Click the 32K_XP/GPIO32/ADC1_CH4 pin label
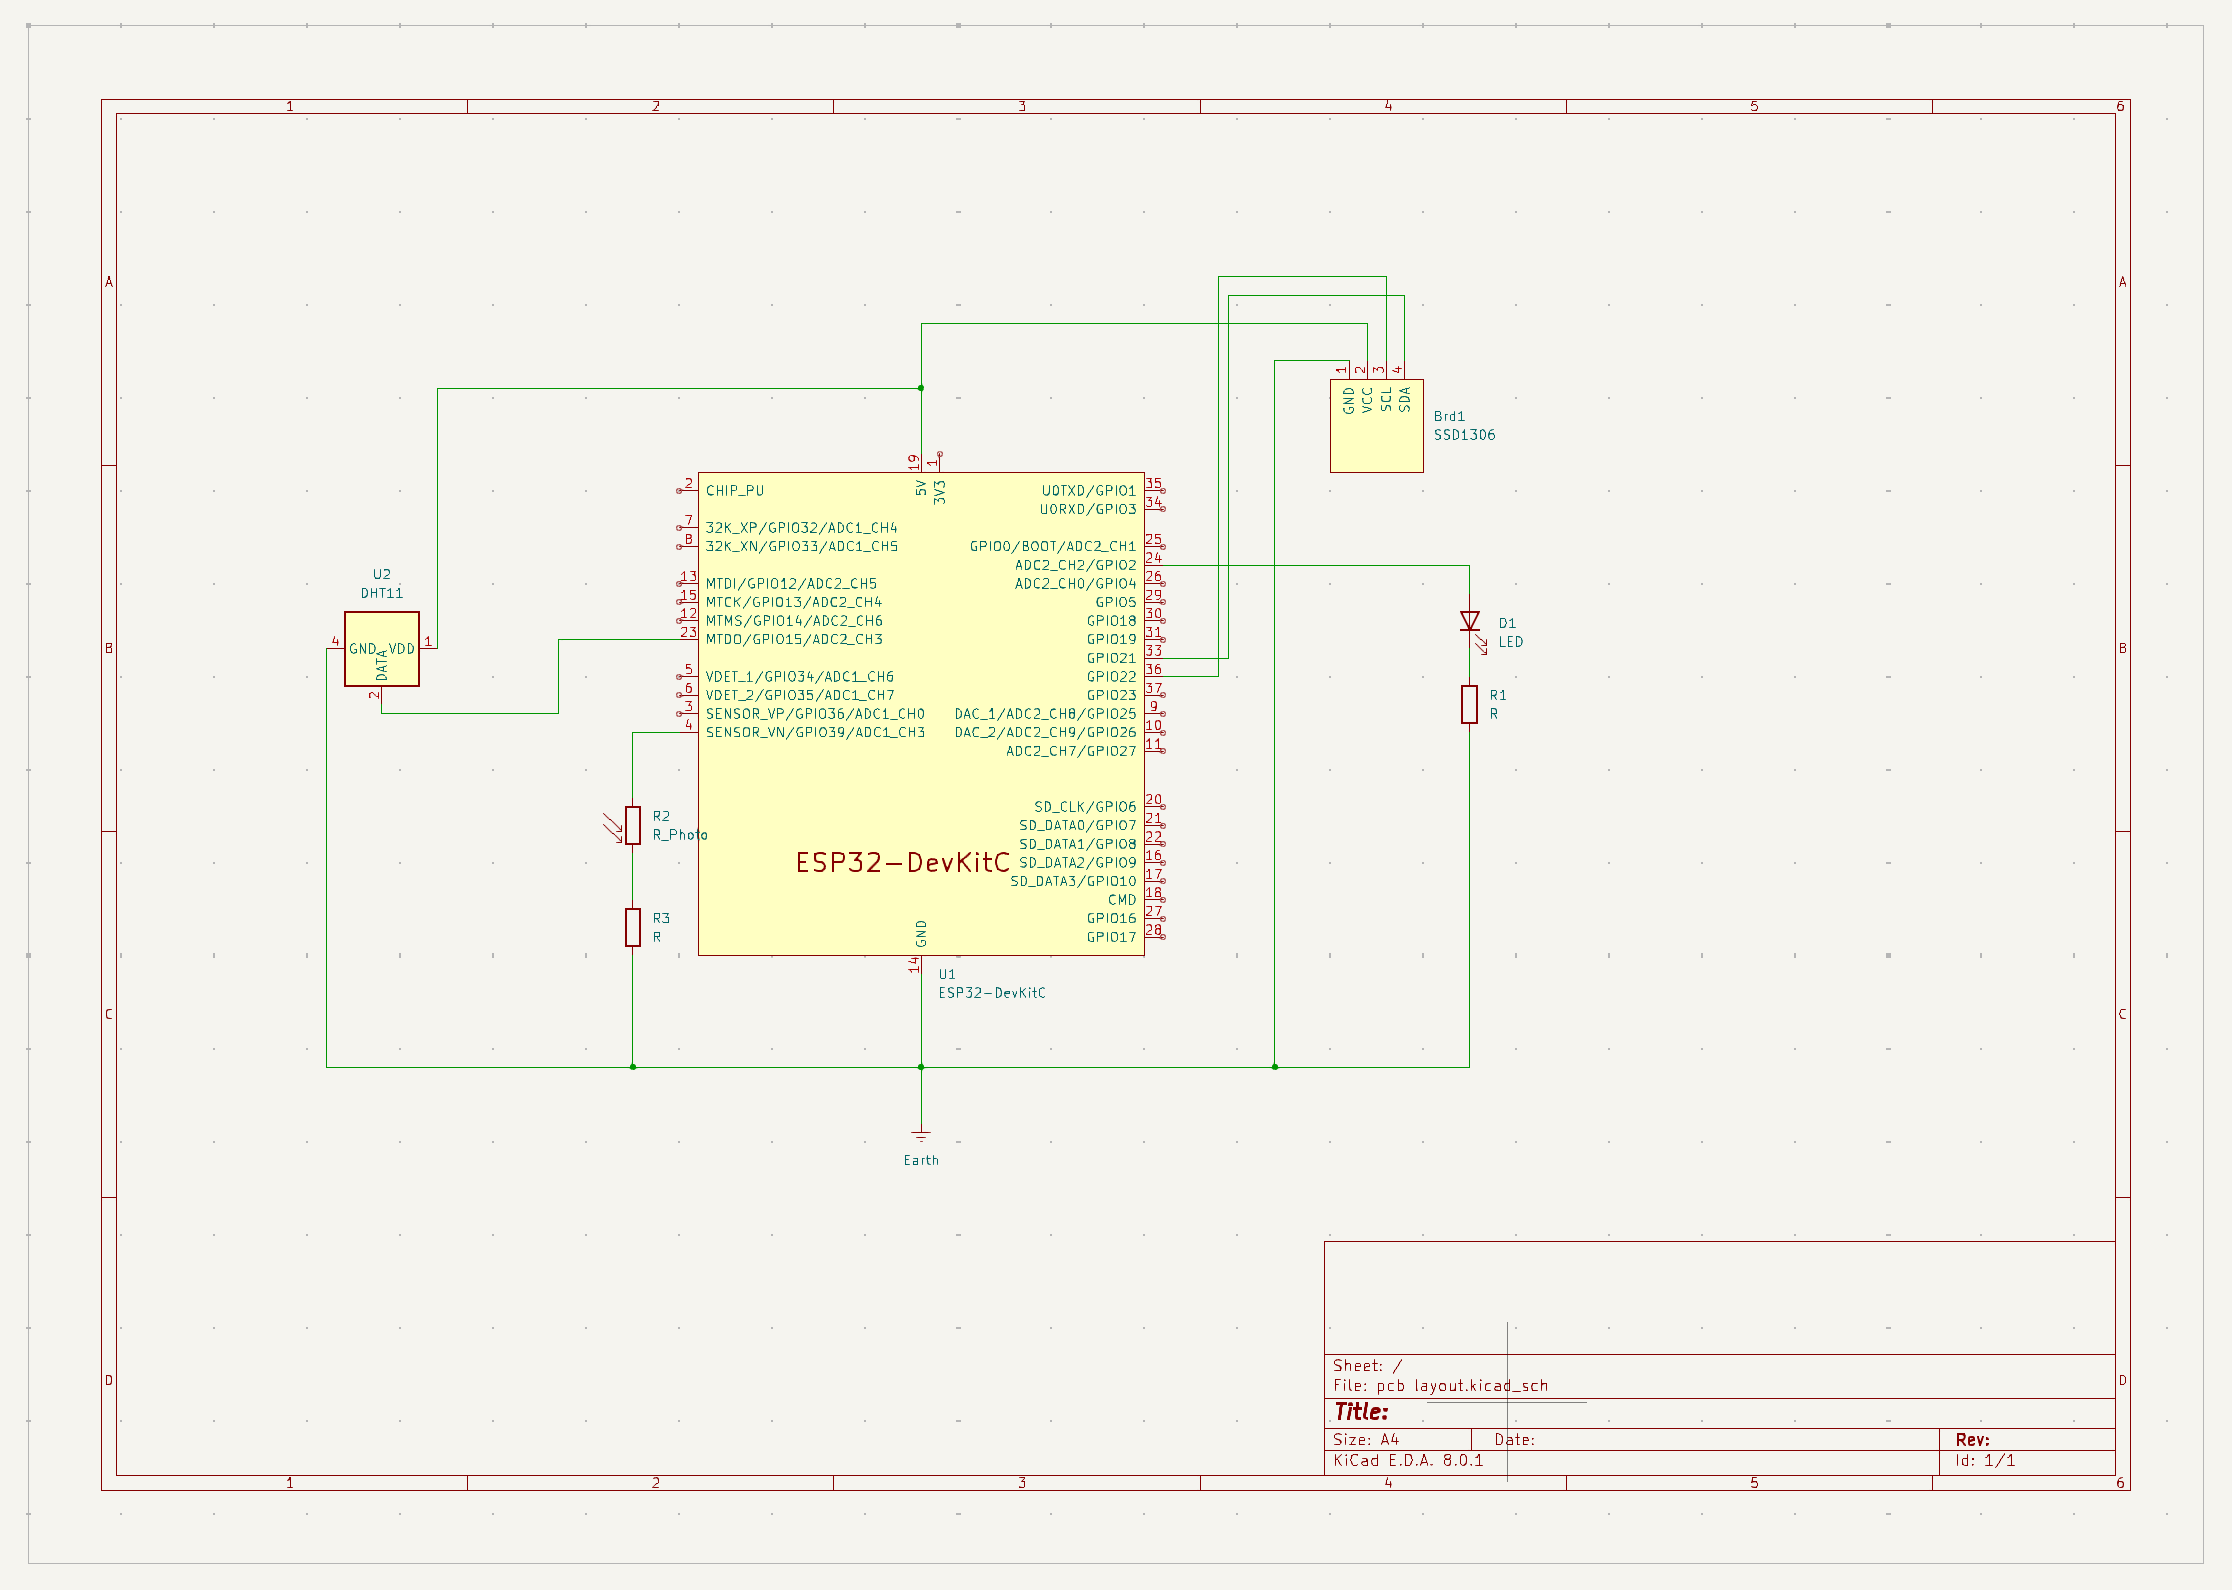 pyautogui.click(x=801, y=528)
